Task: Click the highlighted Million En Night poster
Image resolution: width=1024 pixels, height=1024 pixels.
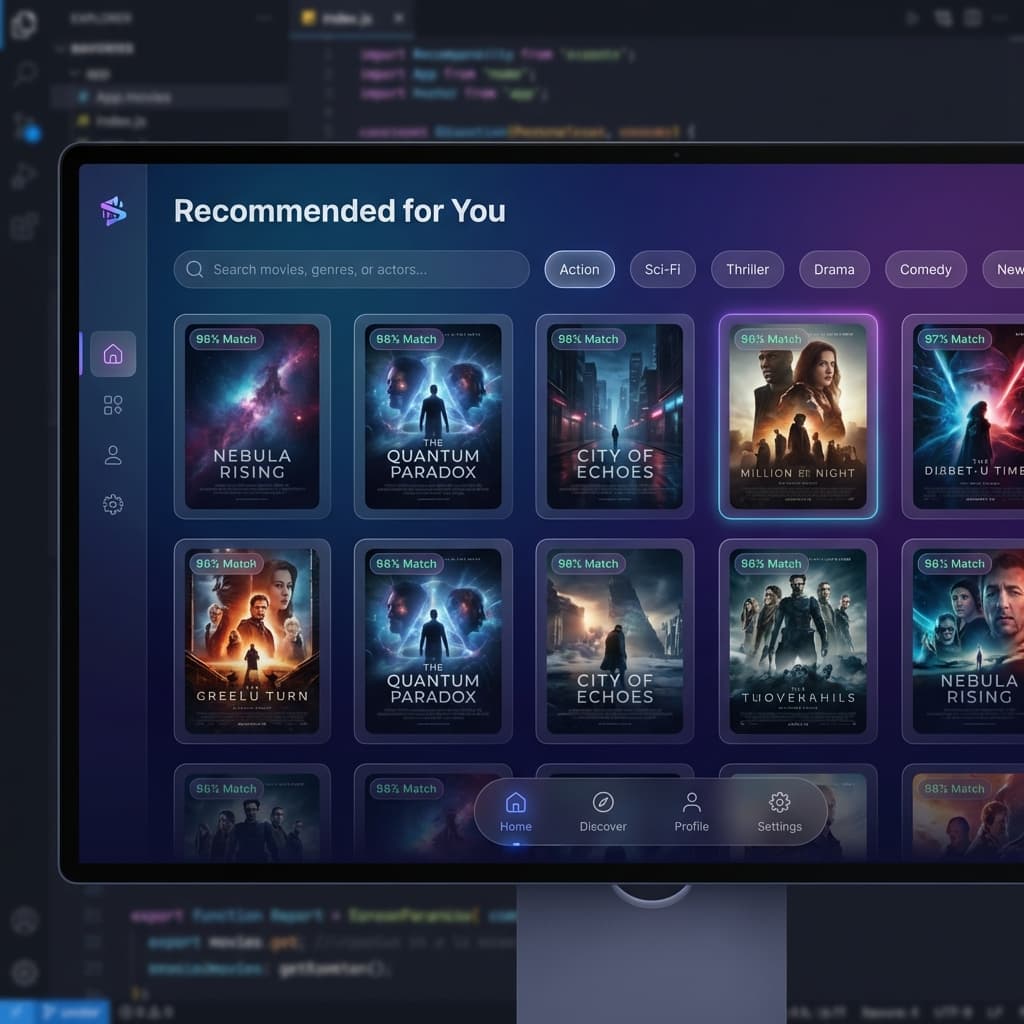Action: click(x=799, y=415)
